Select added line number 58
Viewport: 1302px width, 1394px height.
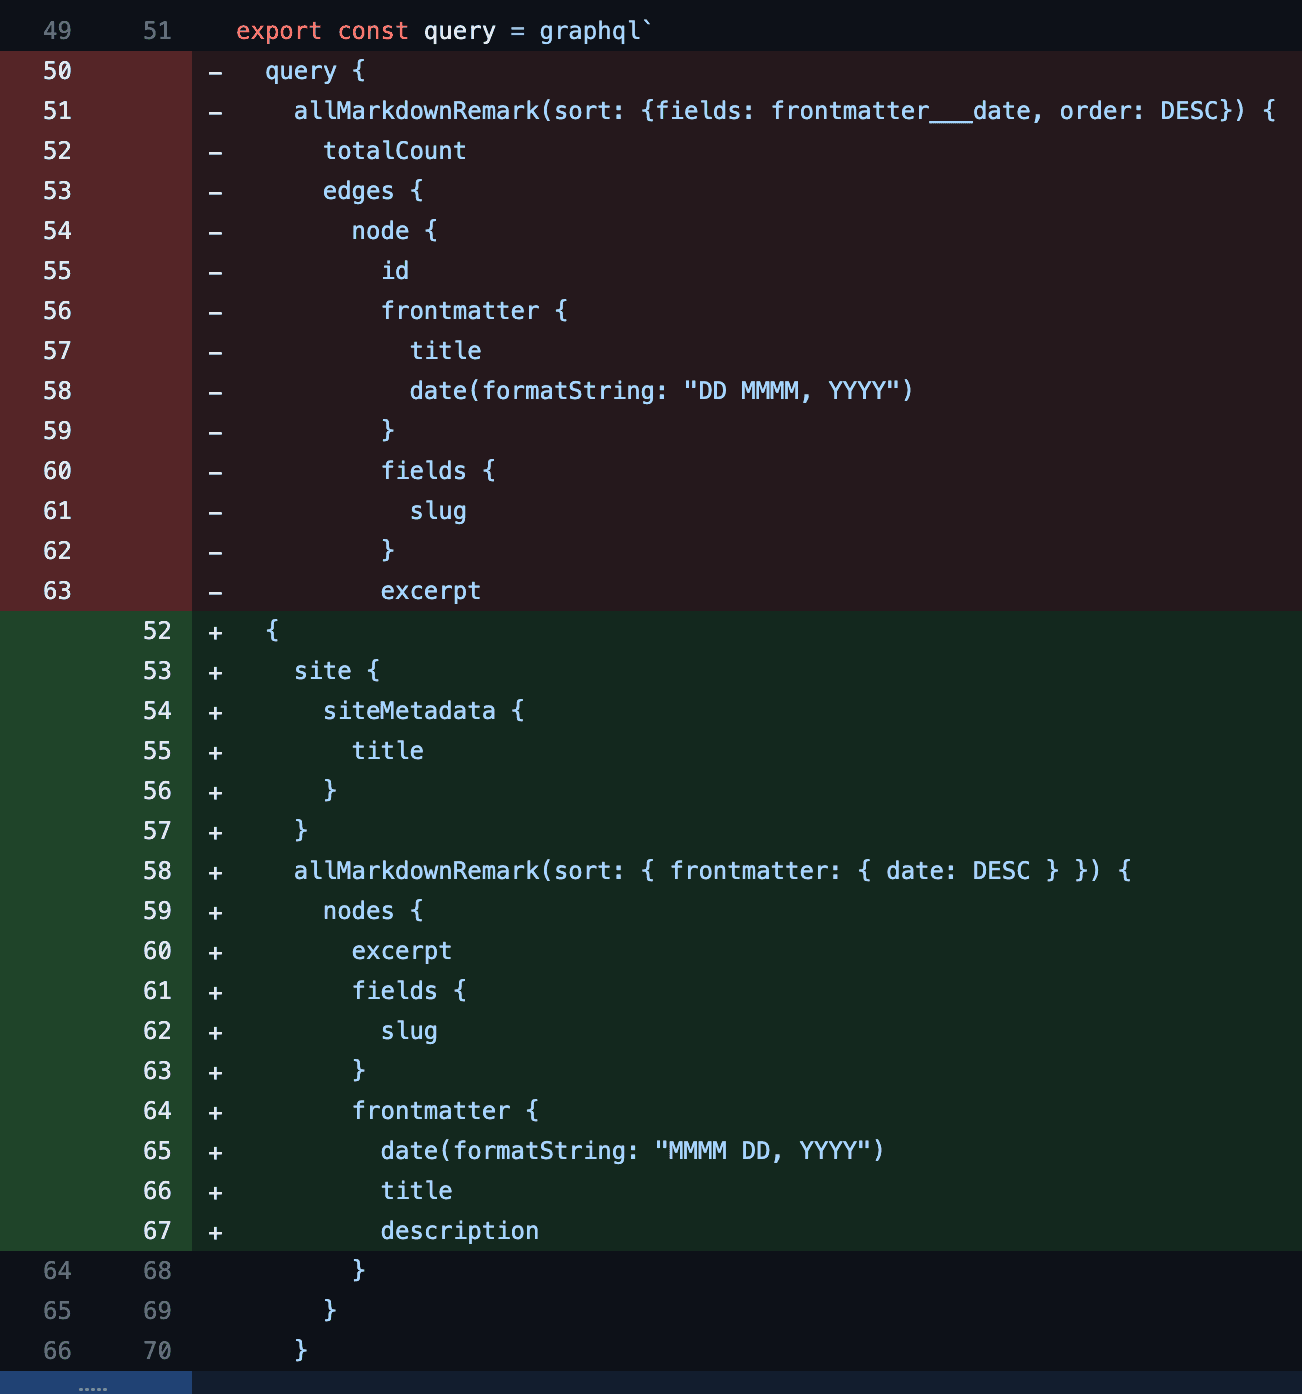pyautogui.click(x=157, y=871)
